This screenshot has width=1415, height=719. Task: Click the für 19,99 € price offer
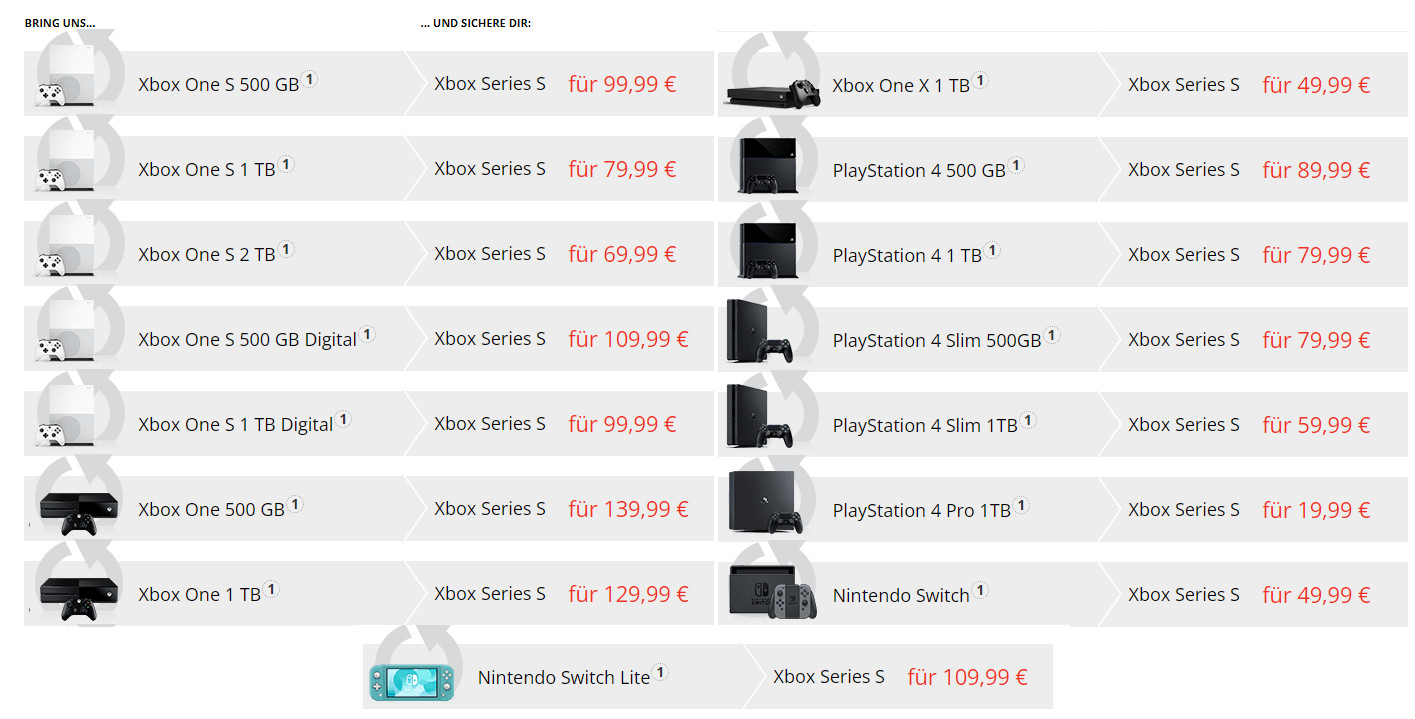pyautogui.click(x=1316, y=510)
